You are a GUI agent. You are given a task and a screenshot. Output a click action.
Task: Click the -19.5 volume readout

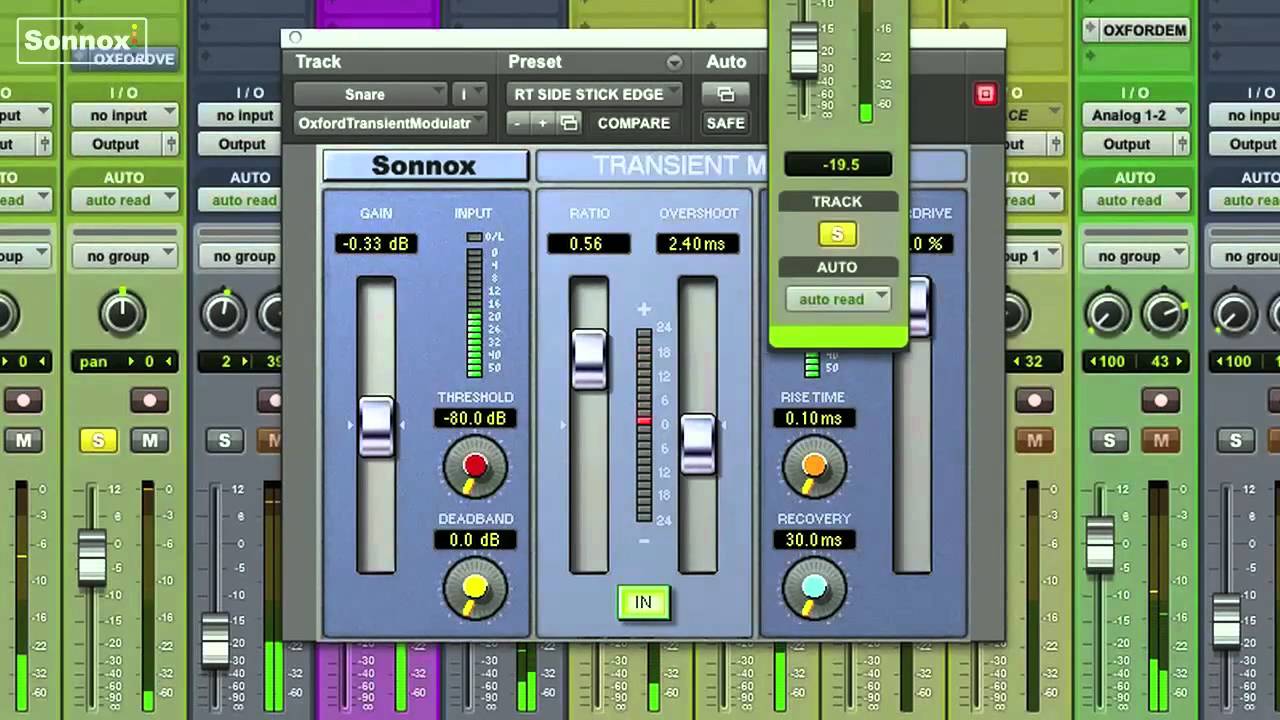[837, 164]
